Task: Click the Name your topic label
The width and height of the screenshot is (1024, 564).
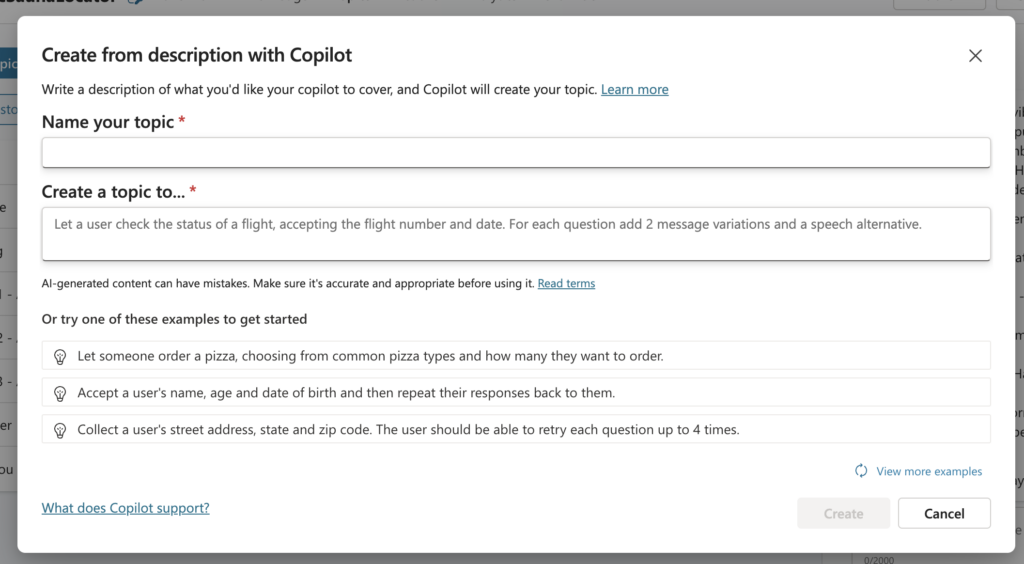Action: pos(108,122)
